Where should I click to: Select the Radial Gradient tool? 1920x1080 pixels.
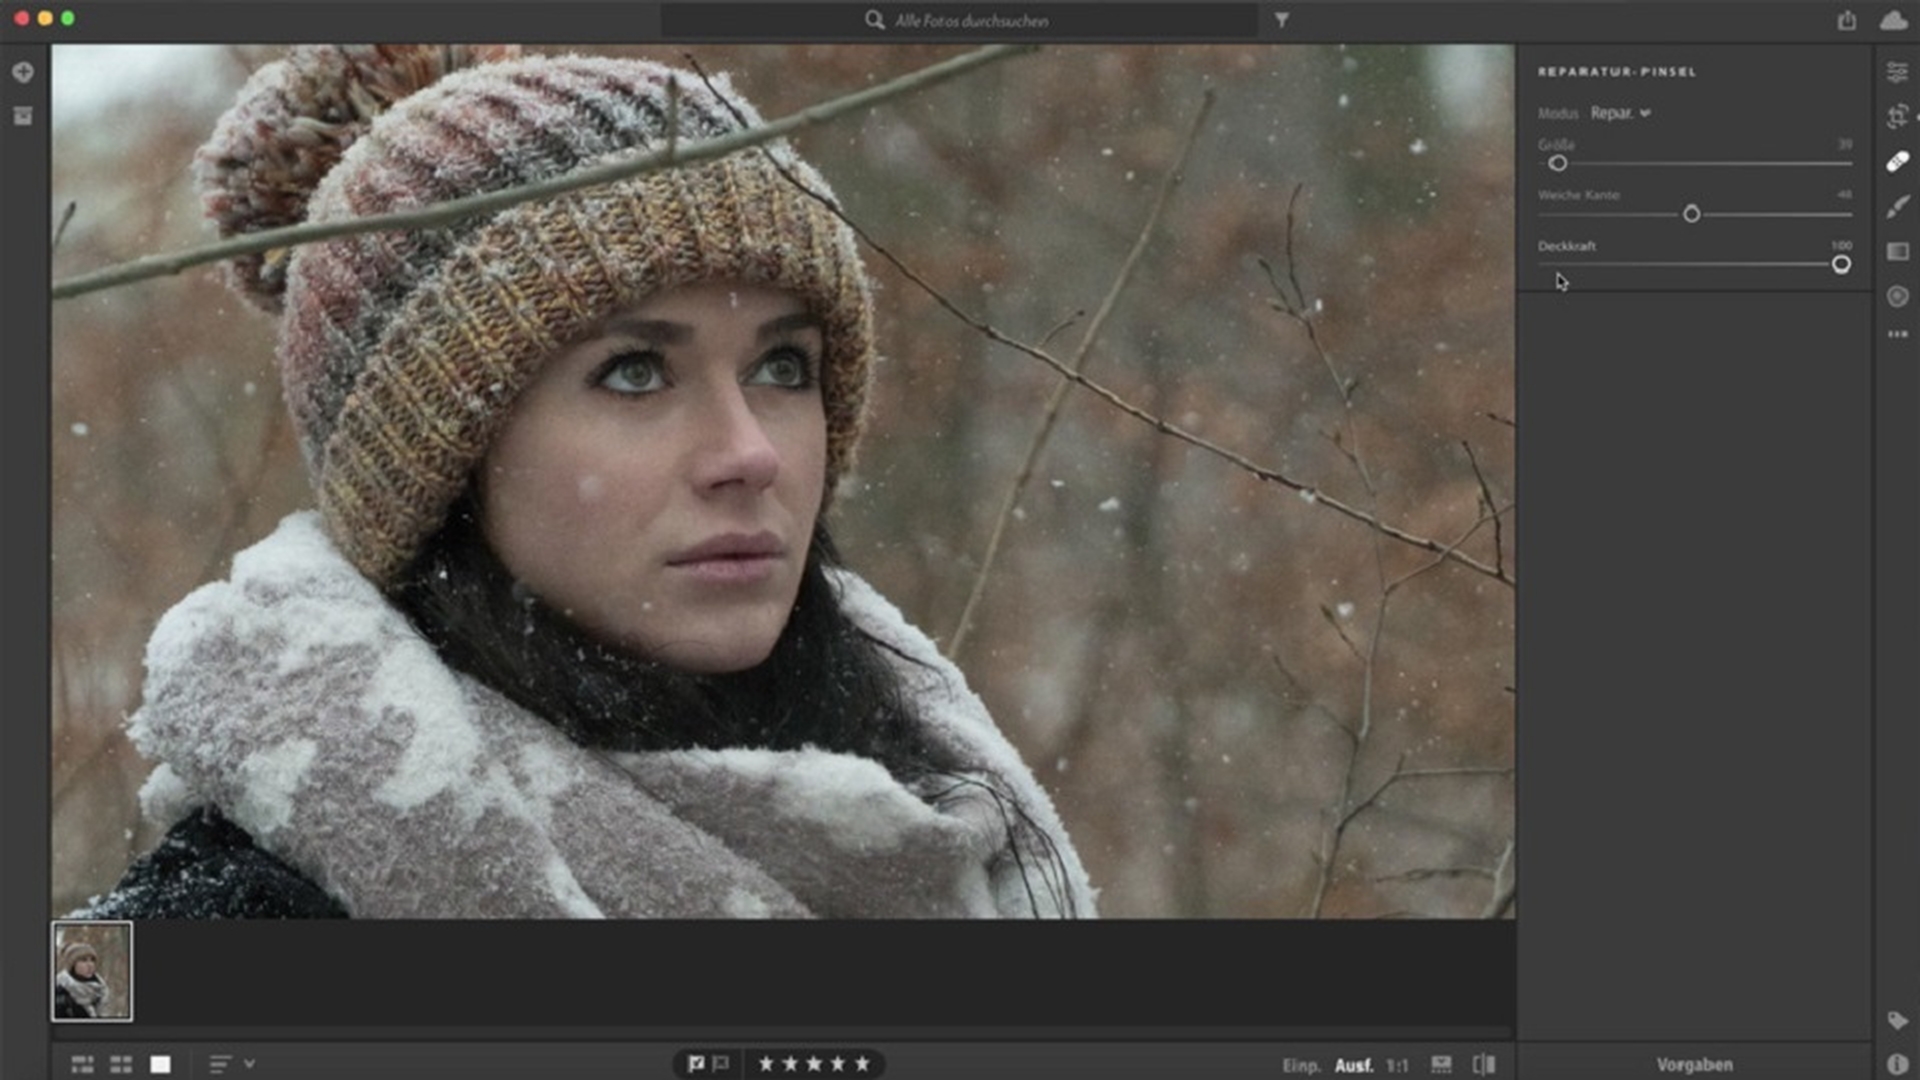(1897, 296)
